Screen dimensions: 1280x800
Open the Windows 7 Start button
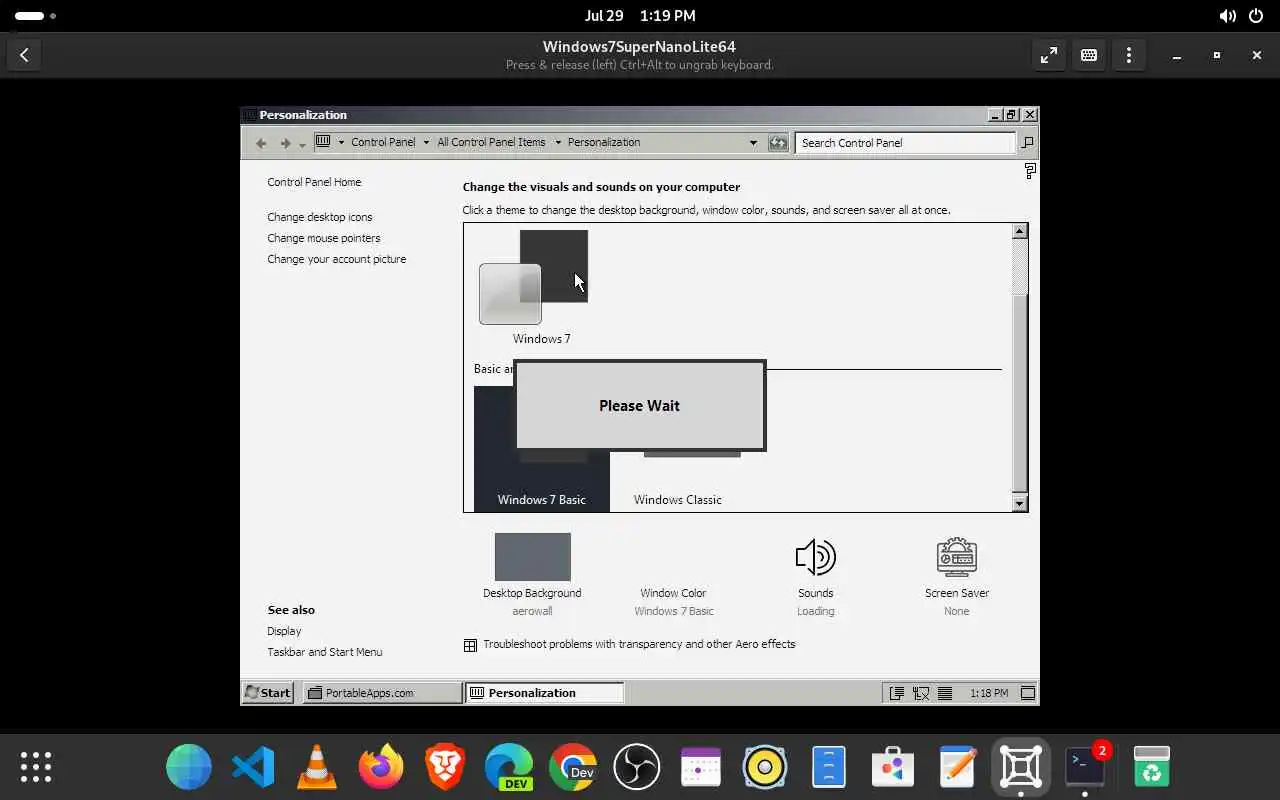tap(268, 692)
